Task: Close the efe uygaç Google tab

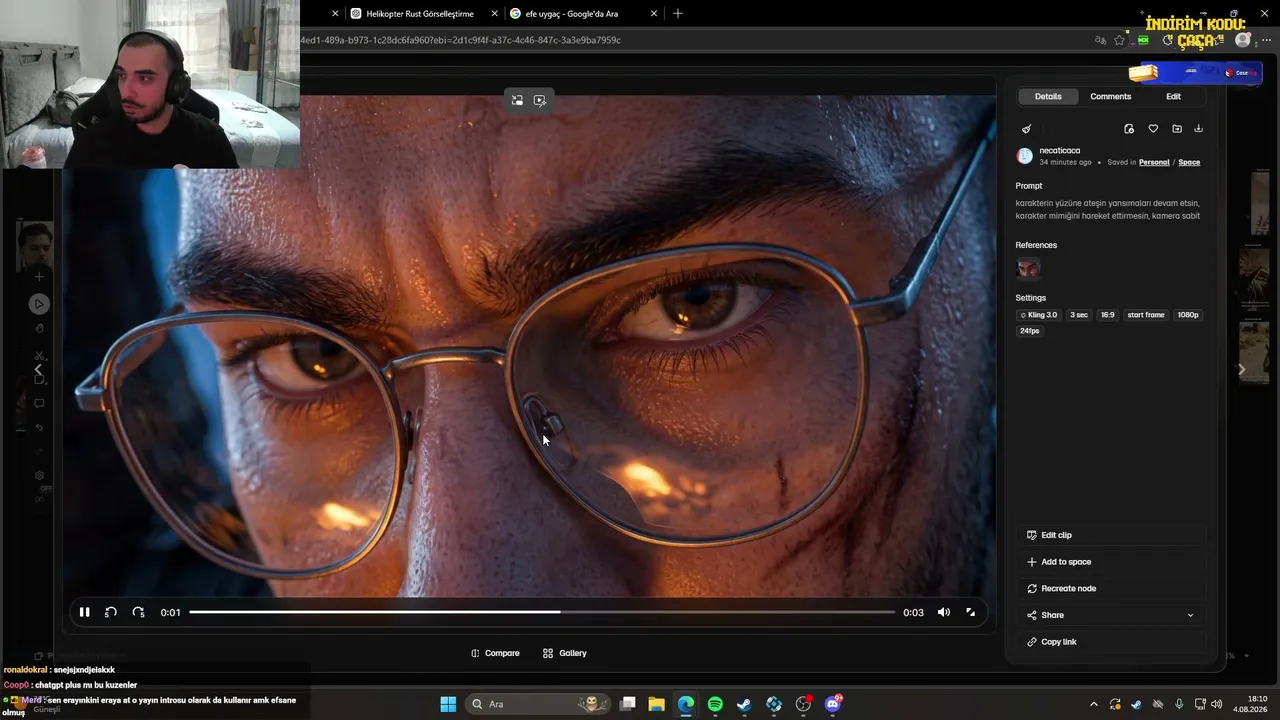Action: tap(654, 14)
